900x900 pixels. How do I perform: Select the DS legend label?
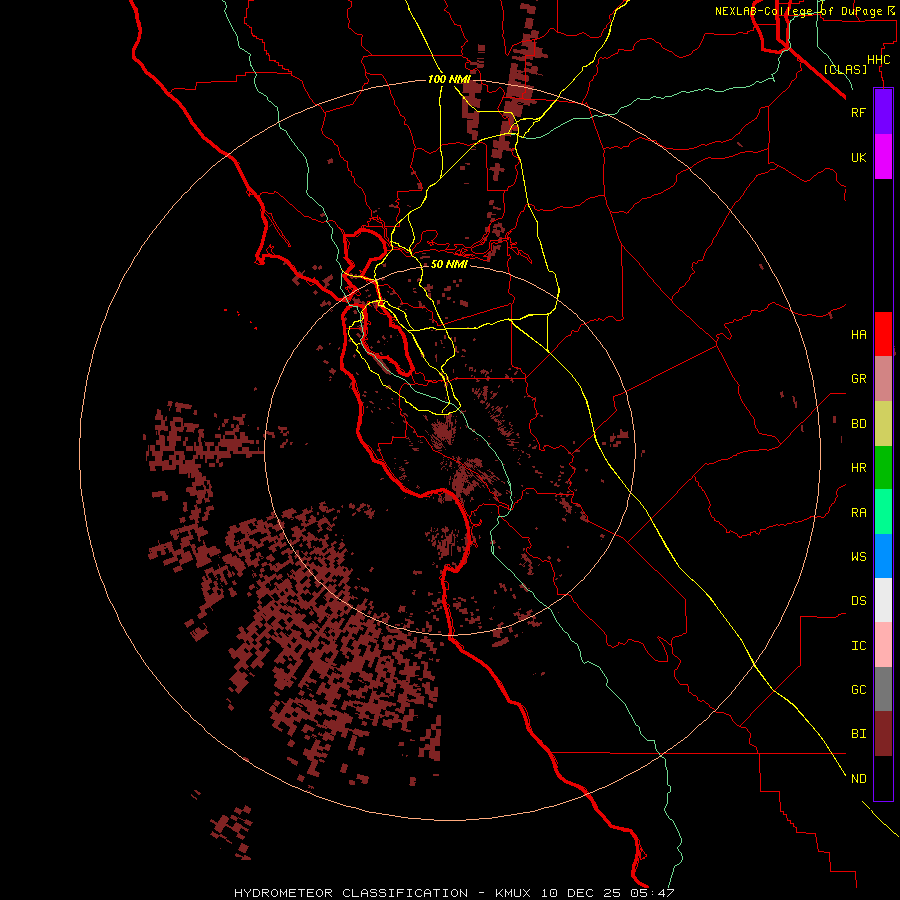(858, 601)
